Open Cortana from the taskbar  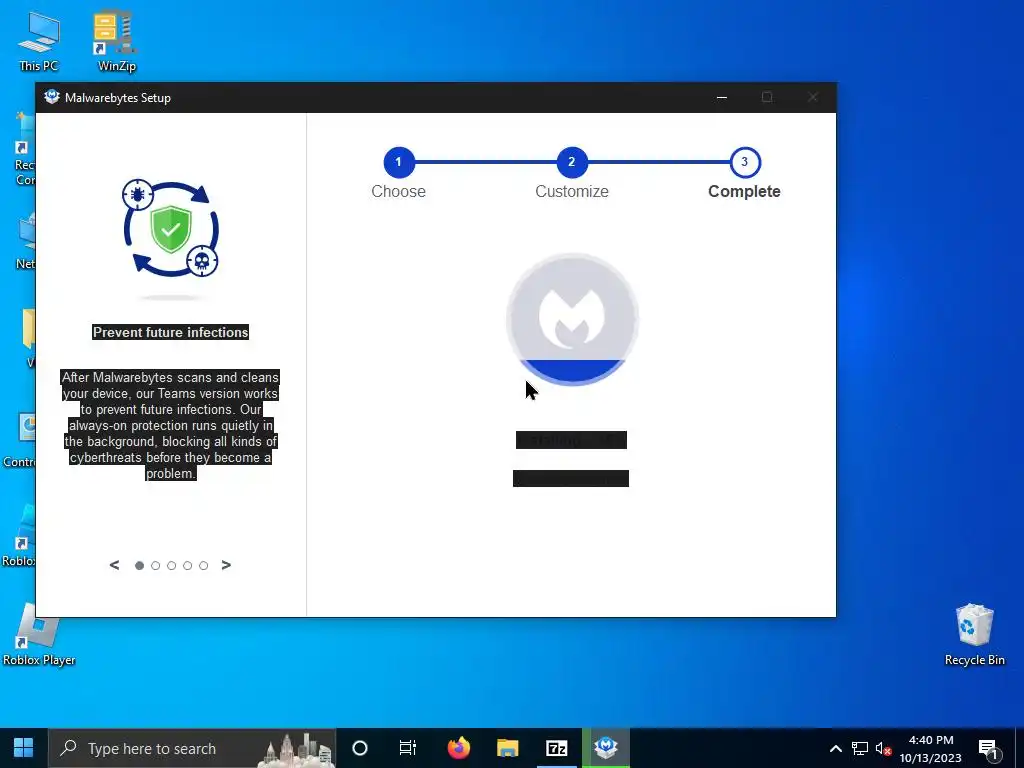click(360, 748)
